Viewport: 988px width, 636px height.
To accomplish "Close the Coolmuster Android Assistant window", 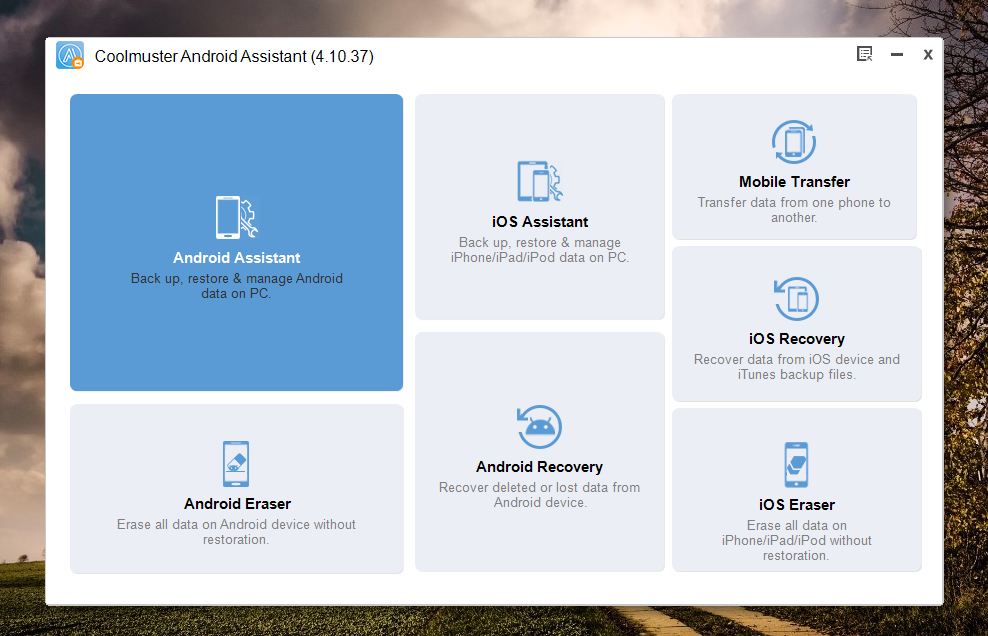I will pyautogui.click(x=928, y=55).
